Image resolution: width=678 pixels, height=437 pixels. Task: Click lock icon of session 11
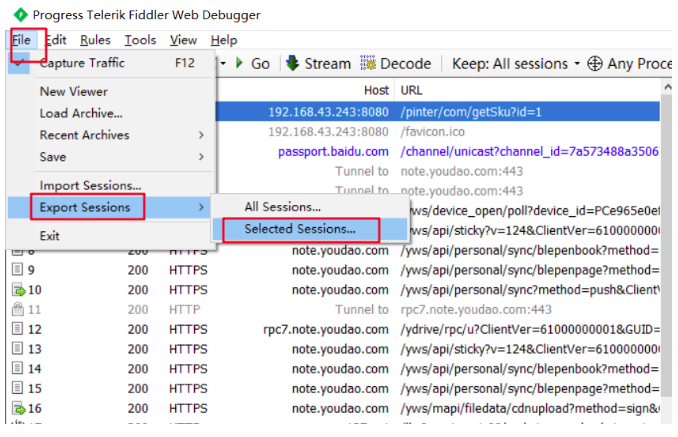click(17, 309)
